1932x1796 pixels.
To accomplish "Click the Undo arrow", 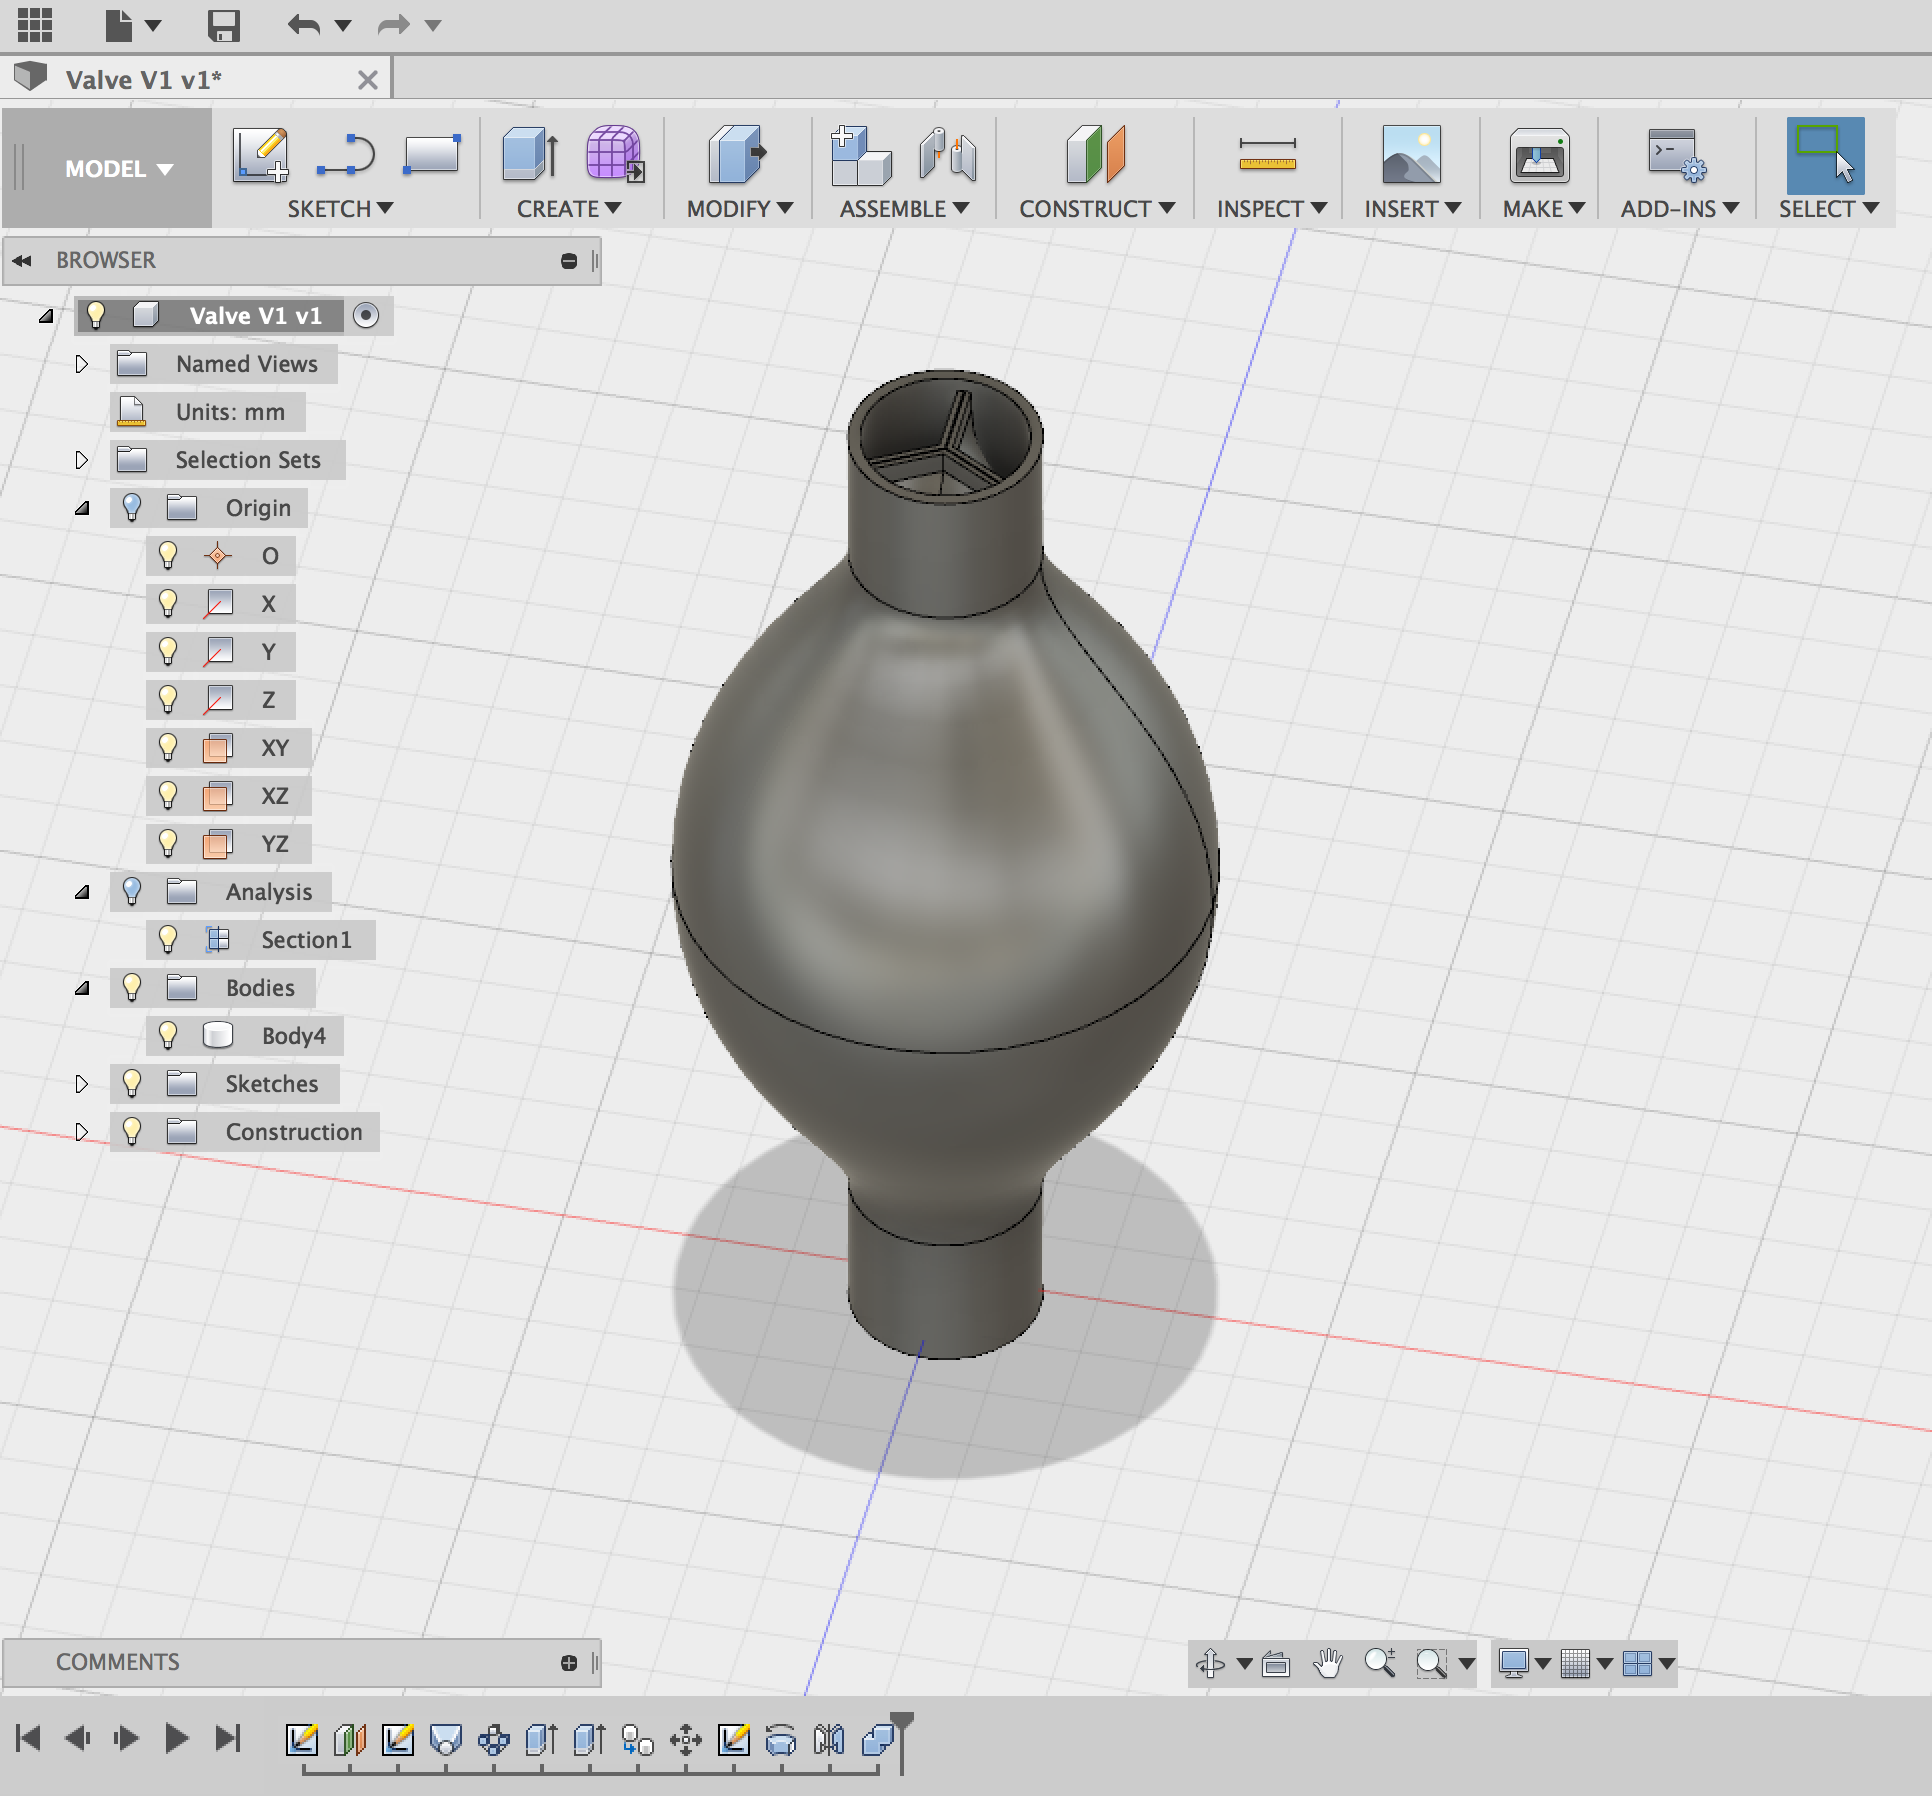I will pos(304,25).
